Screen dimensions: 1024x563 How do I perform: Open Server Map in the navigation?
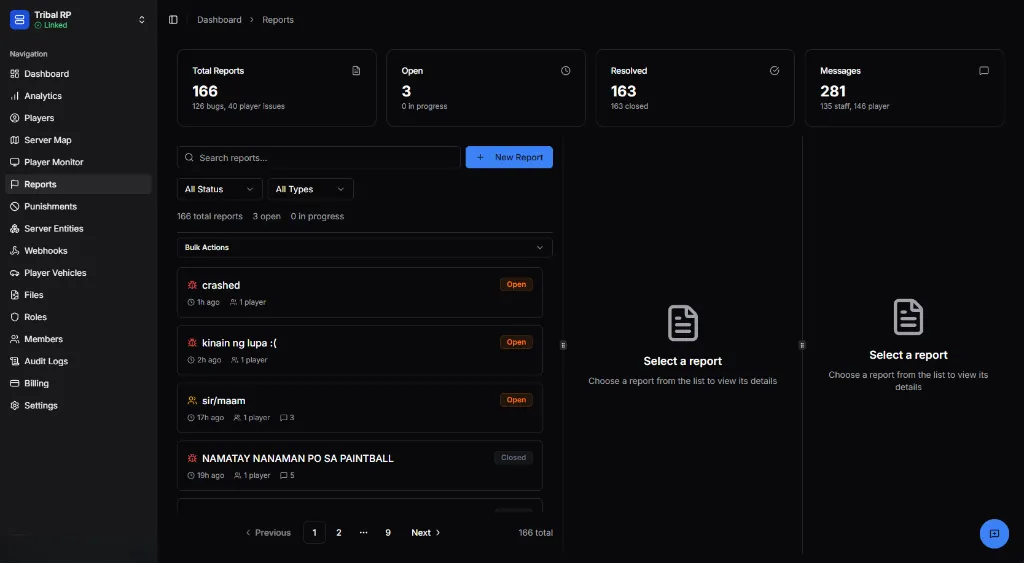(x=78, y=140)
